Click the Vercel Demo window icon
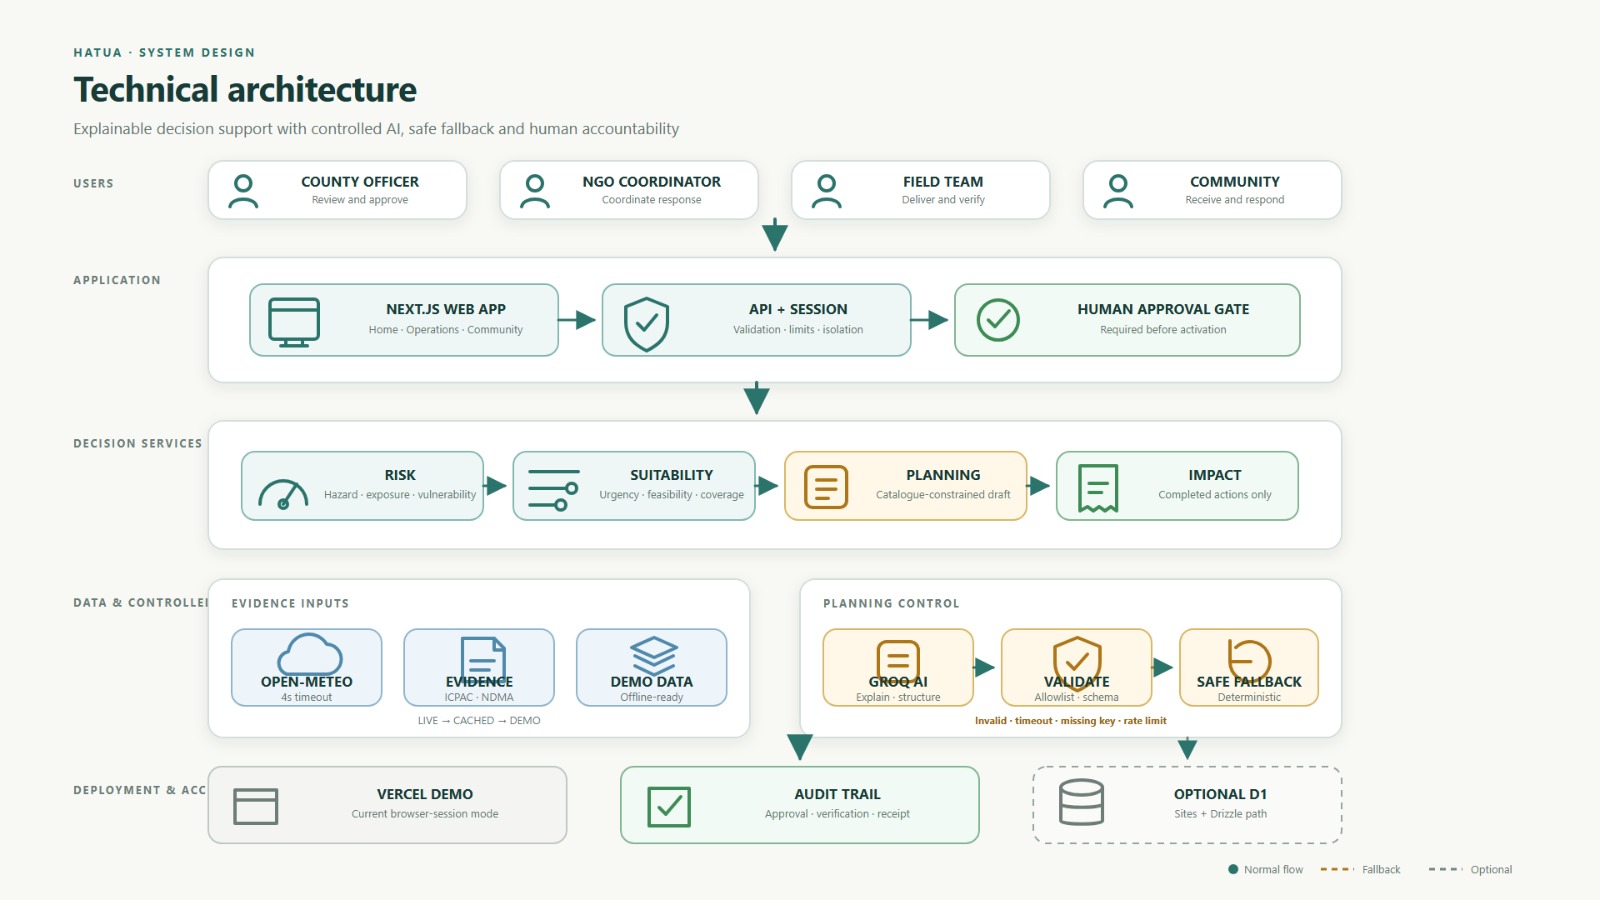This screenshot has height=900, width=1600. 255,806
